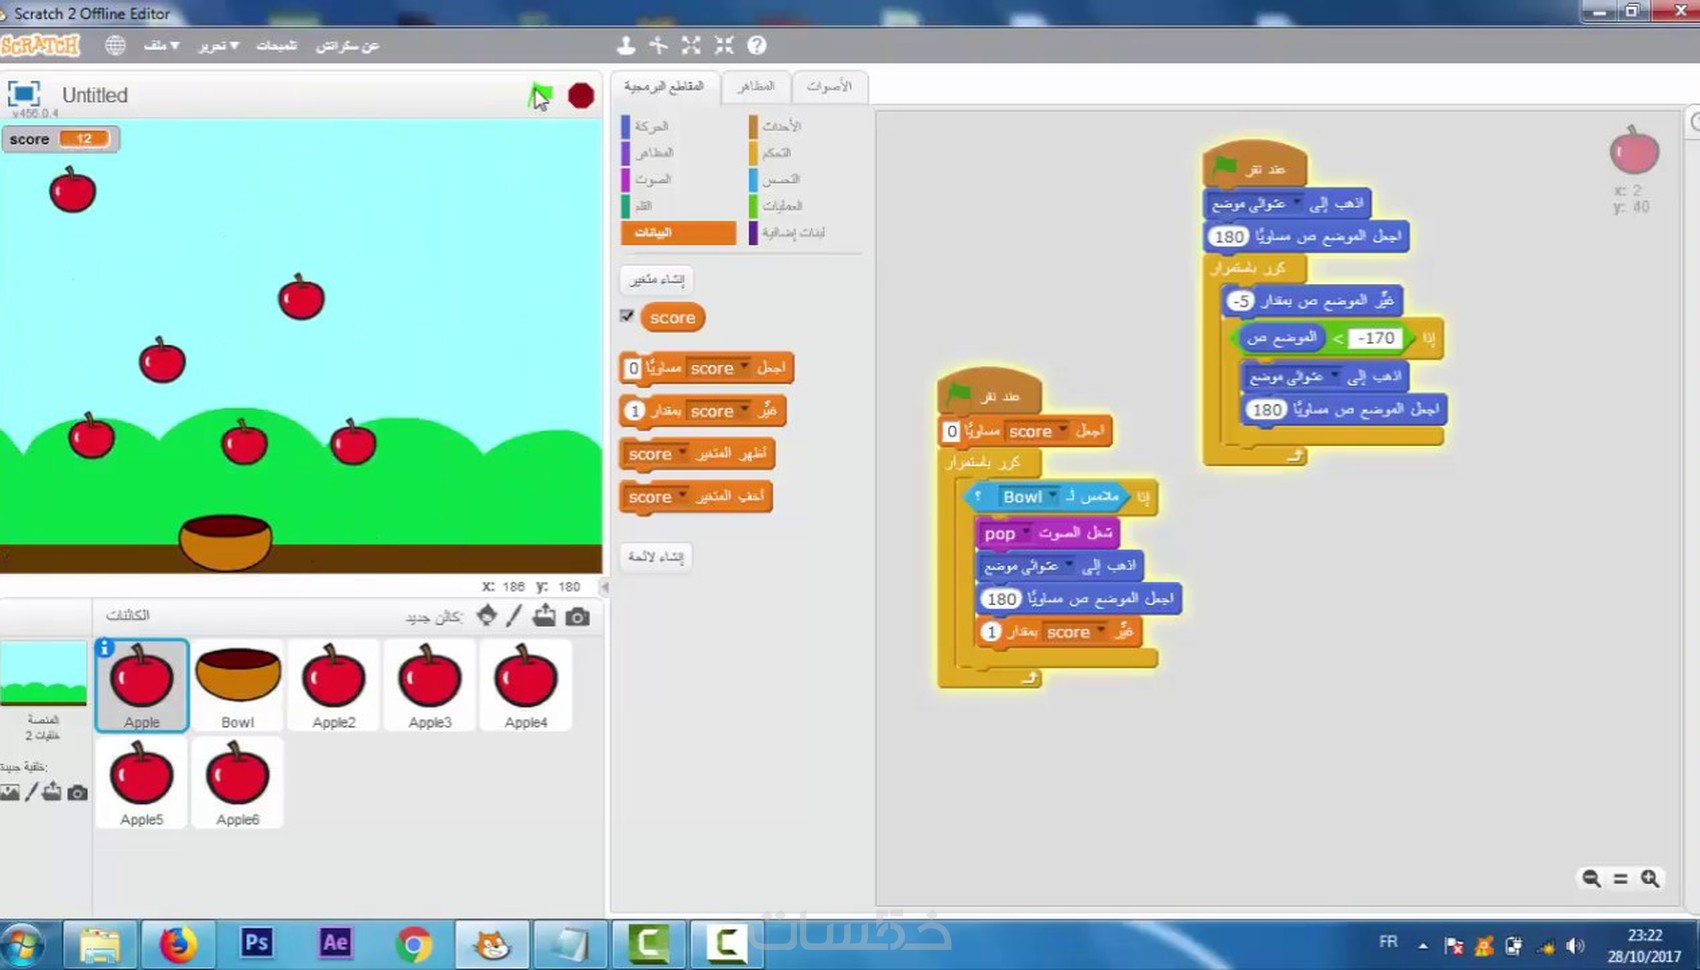1700x970 pixels.
Task: Zoom in on the scripts area
Action: pos(1649,878)
